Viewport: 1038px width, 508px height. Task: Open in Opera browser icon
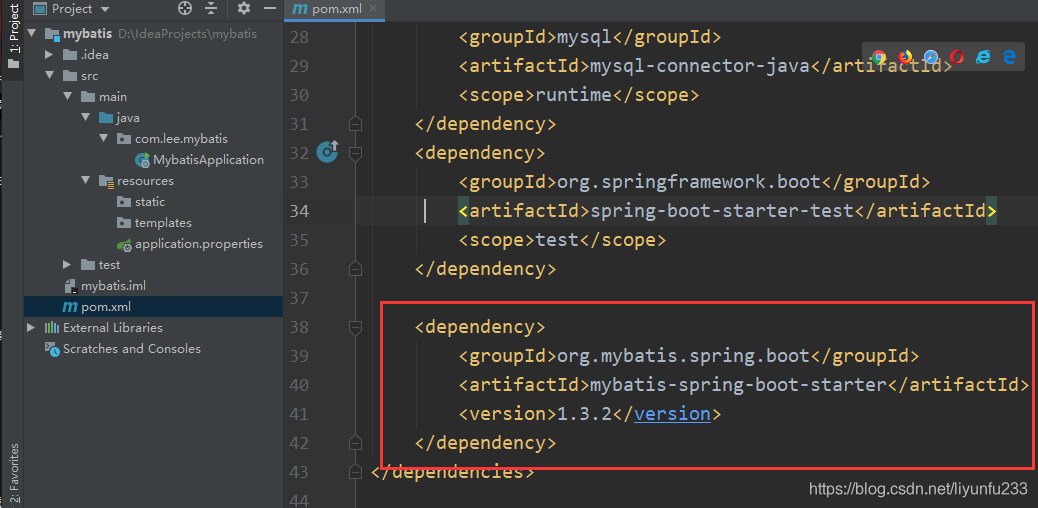coord(957,57)
